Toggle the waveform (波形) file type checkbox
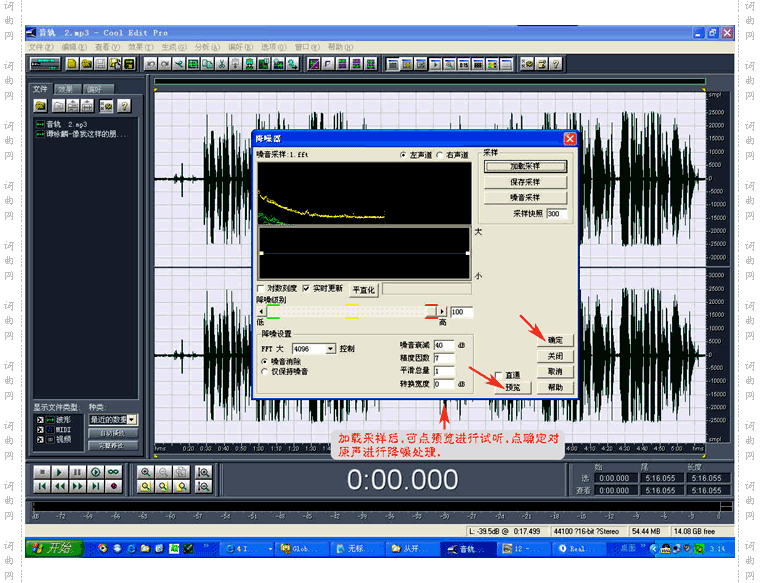The height and width of the screenshot is (583, 760). pyautogui.click(x=40, y=420)
